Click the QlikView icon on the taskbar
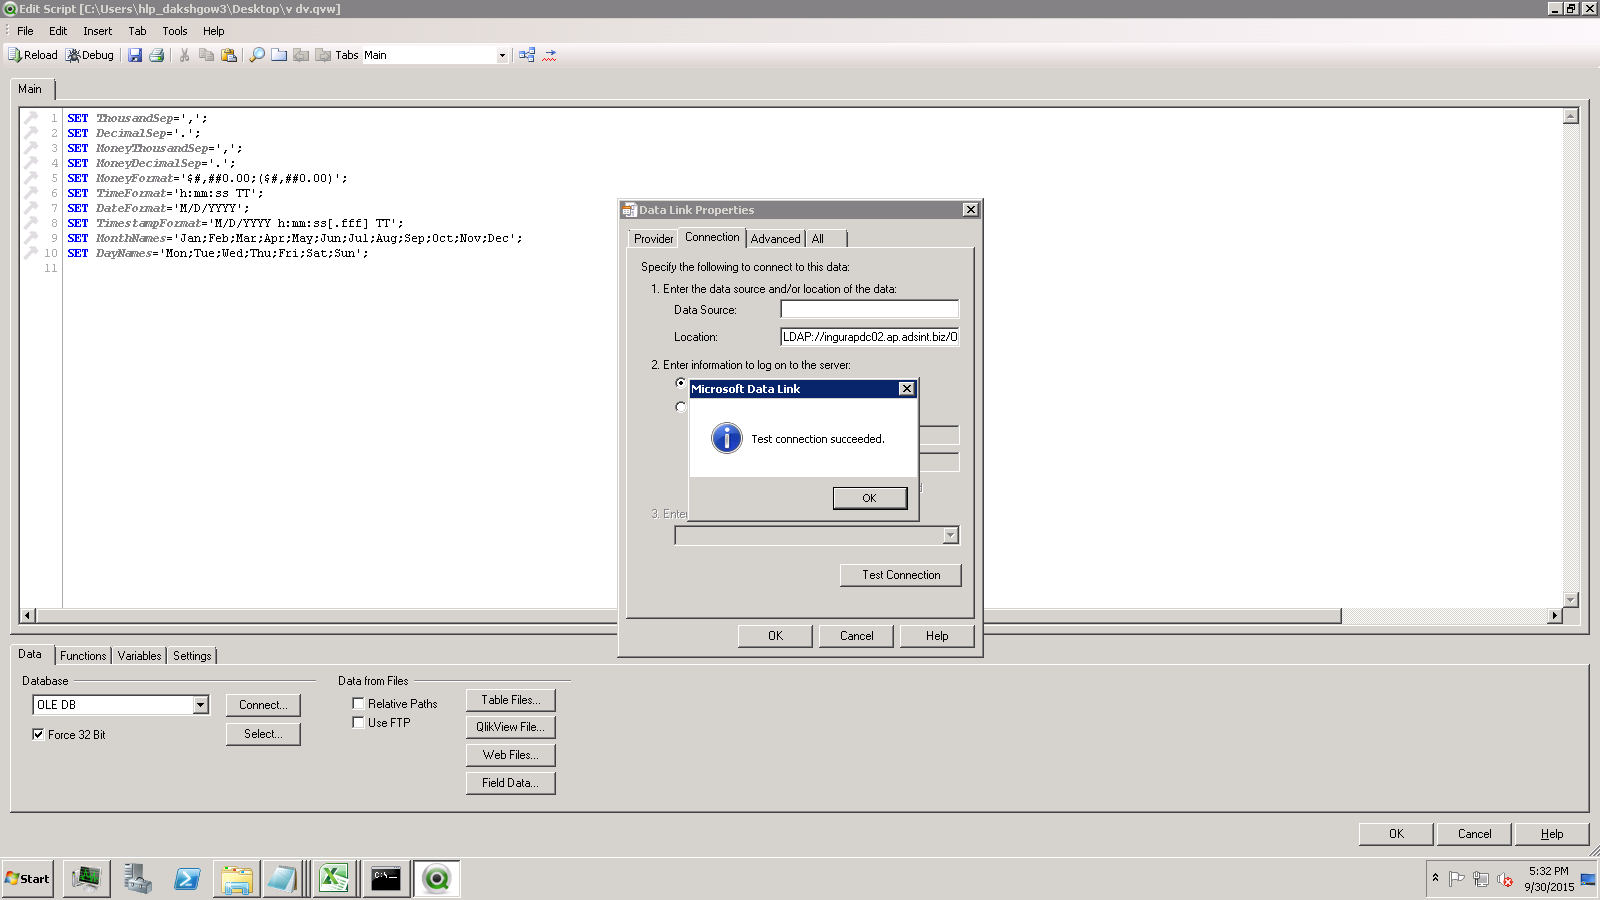This screenshot has width=1600, height=900. pyautogui.click(x=437, y=879)
